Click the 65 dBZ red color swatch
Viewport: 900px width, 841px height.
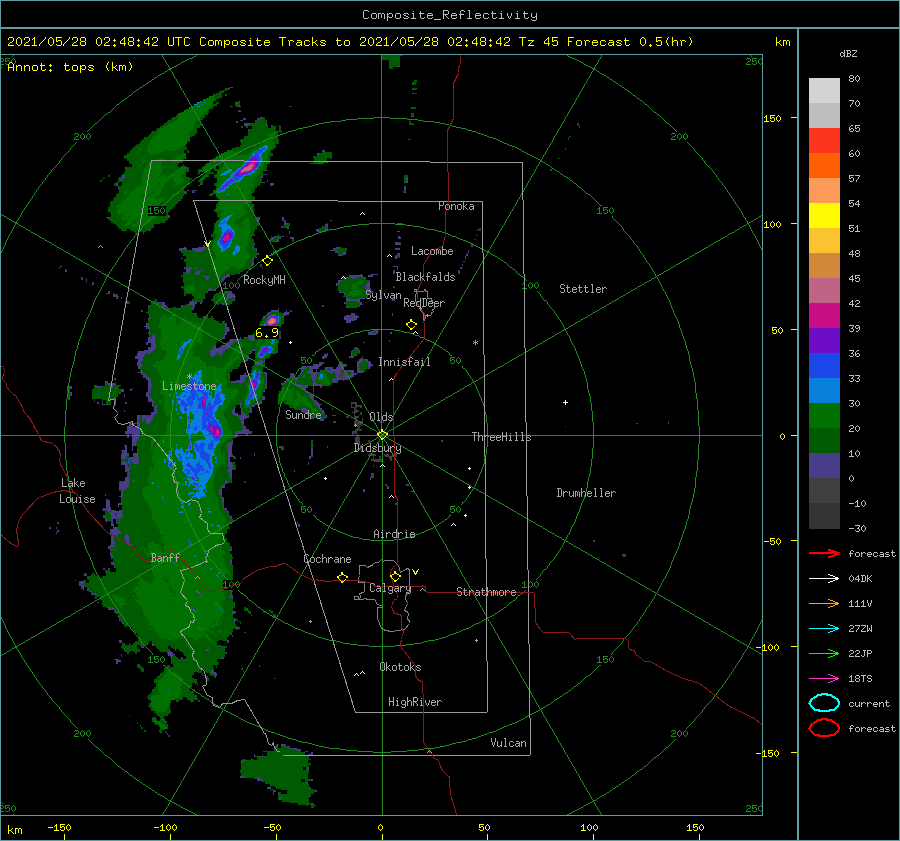pos(824,140)
